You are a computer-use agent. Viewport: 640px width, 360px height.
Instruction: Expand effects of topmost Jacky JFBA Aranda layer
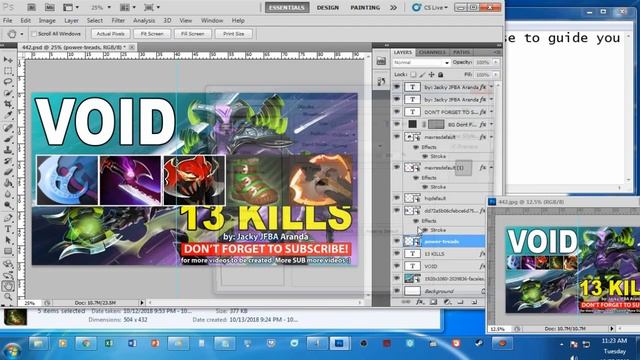(x=491, y=87)
